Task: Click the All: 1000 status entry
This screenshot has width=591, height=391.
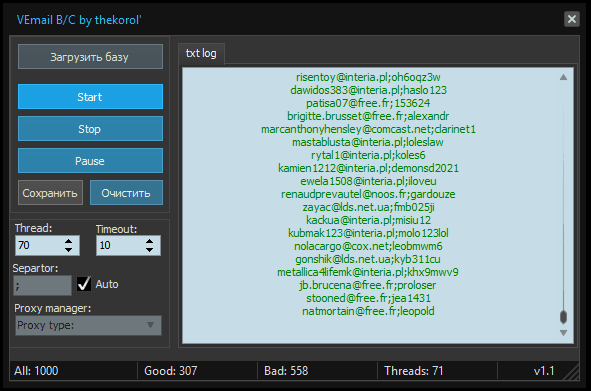Action: tap(36, 371)
